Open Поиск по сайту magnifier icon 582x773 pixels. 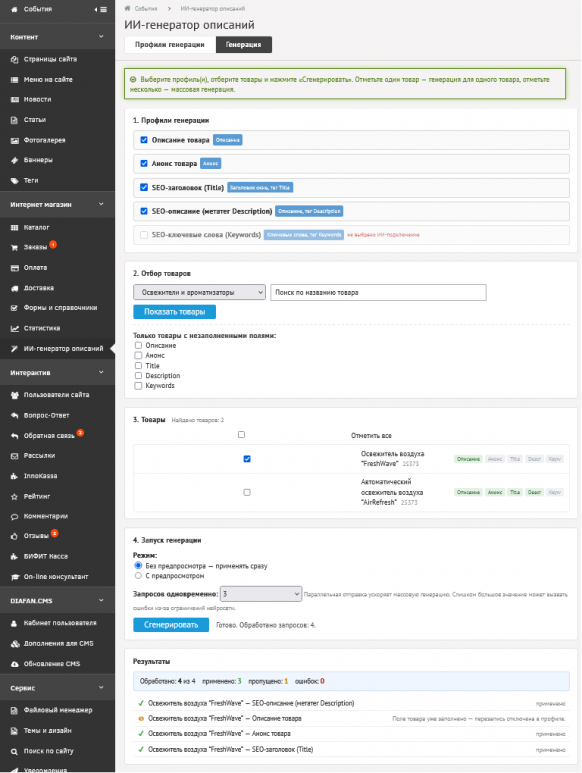pyautogui.click(x=14, y=751)
